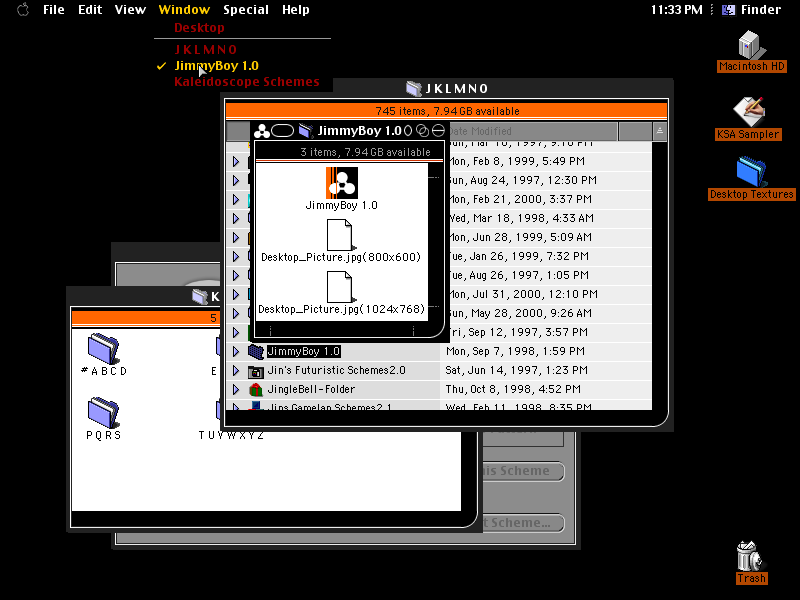Click the JingleBell-Folder gift icon

[256, 390]
